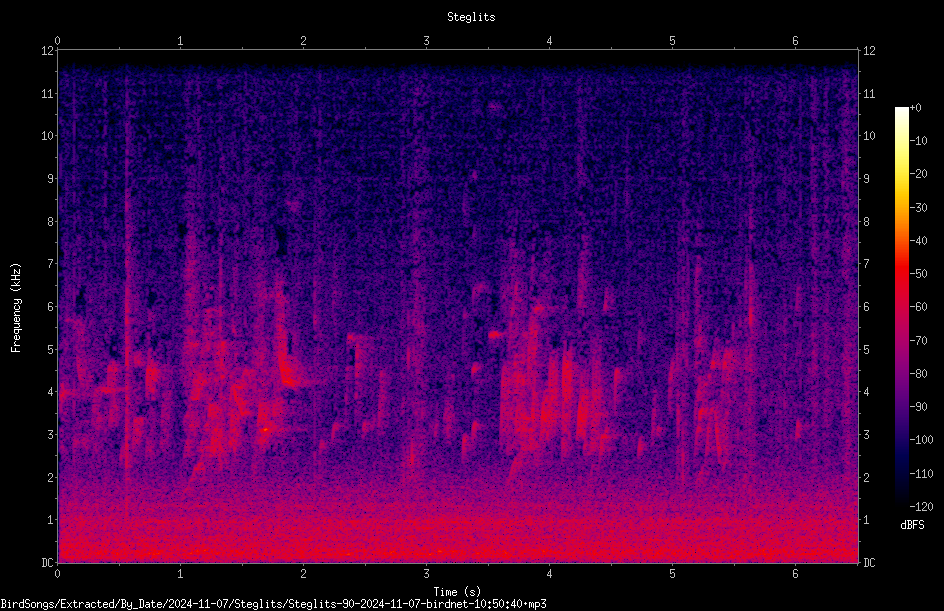Click the 3 second tick on bottom time axis
Viewport: 944px width, 611px height.
click(x=426, y=574)
